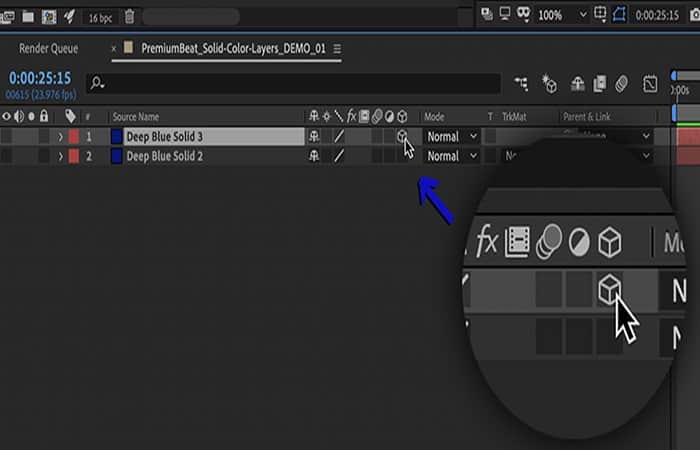
Task: Create a new composition from toolbar icon
Action: [49, 17]
